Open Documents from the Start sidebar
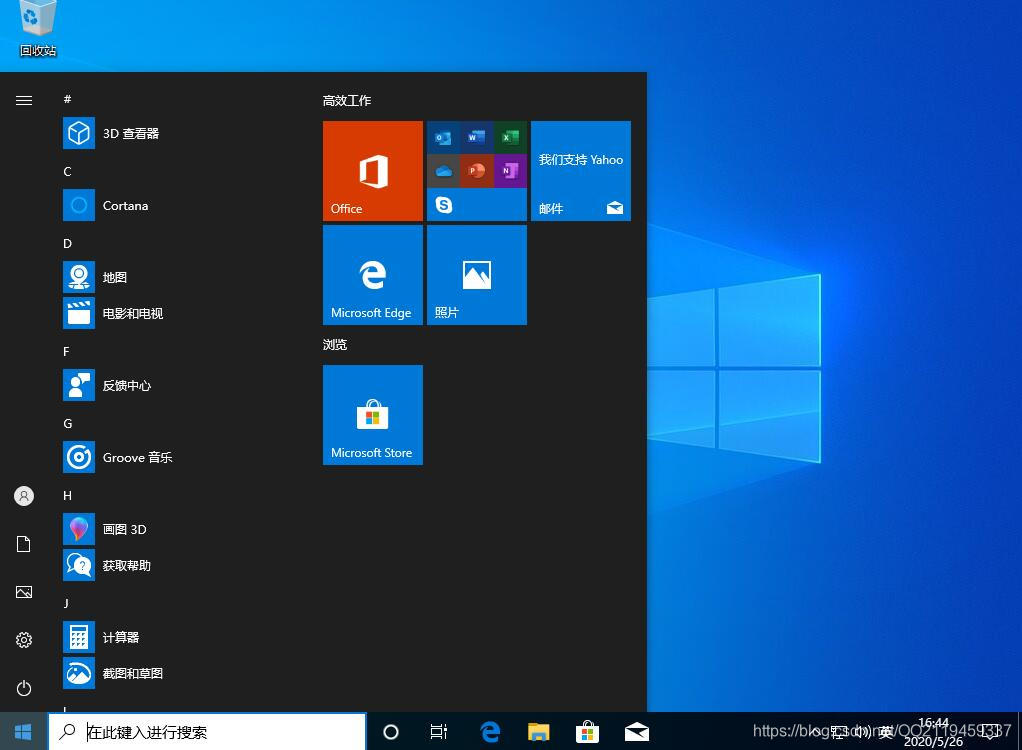This screenshot has height=750, width=1022. 24,544
